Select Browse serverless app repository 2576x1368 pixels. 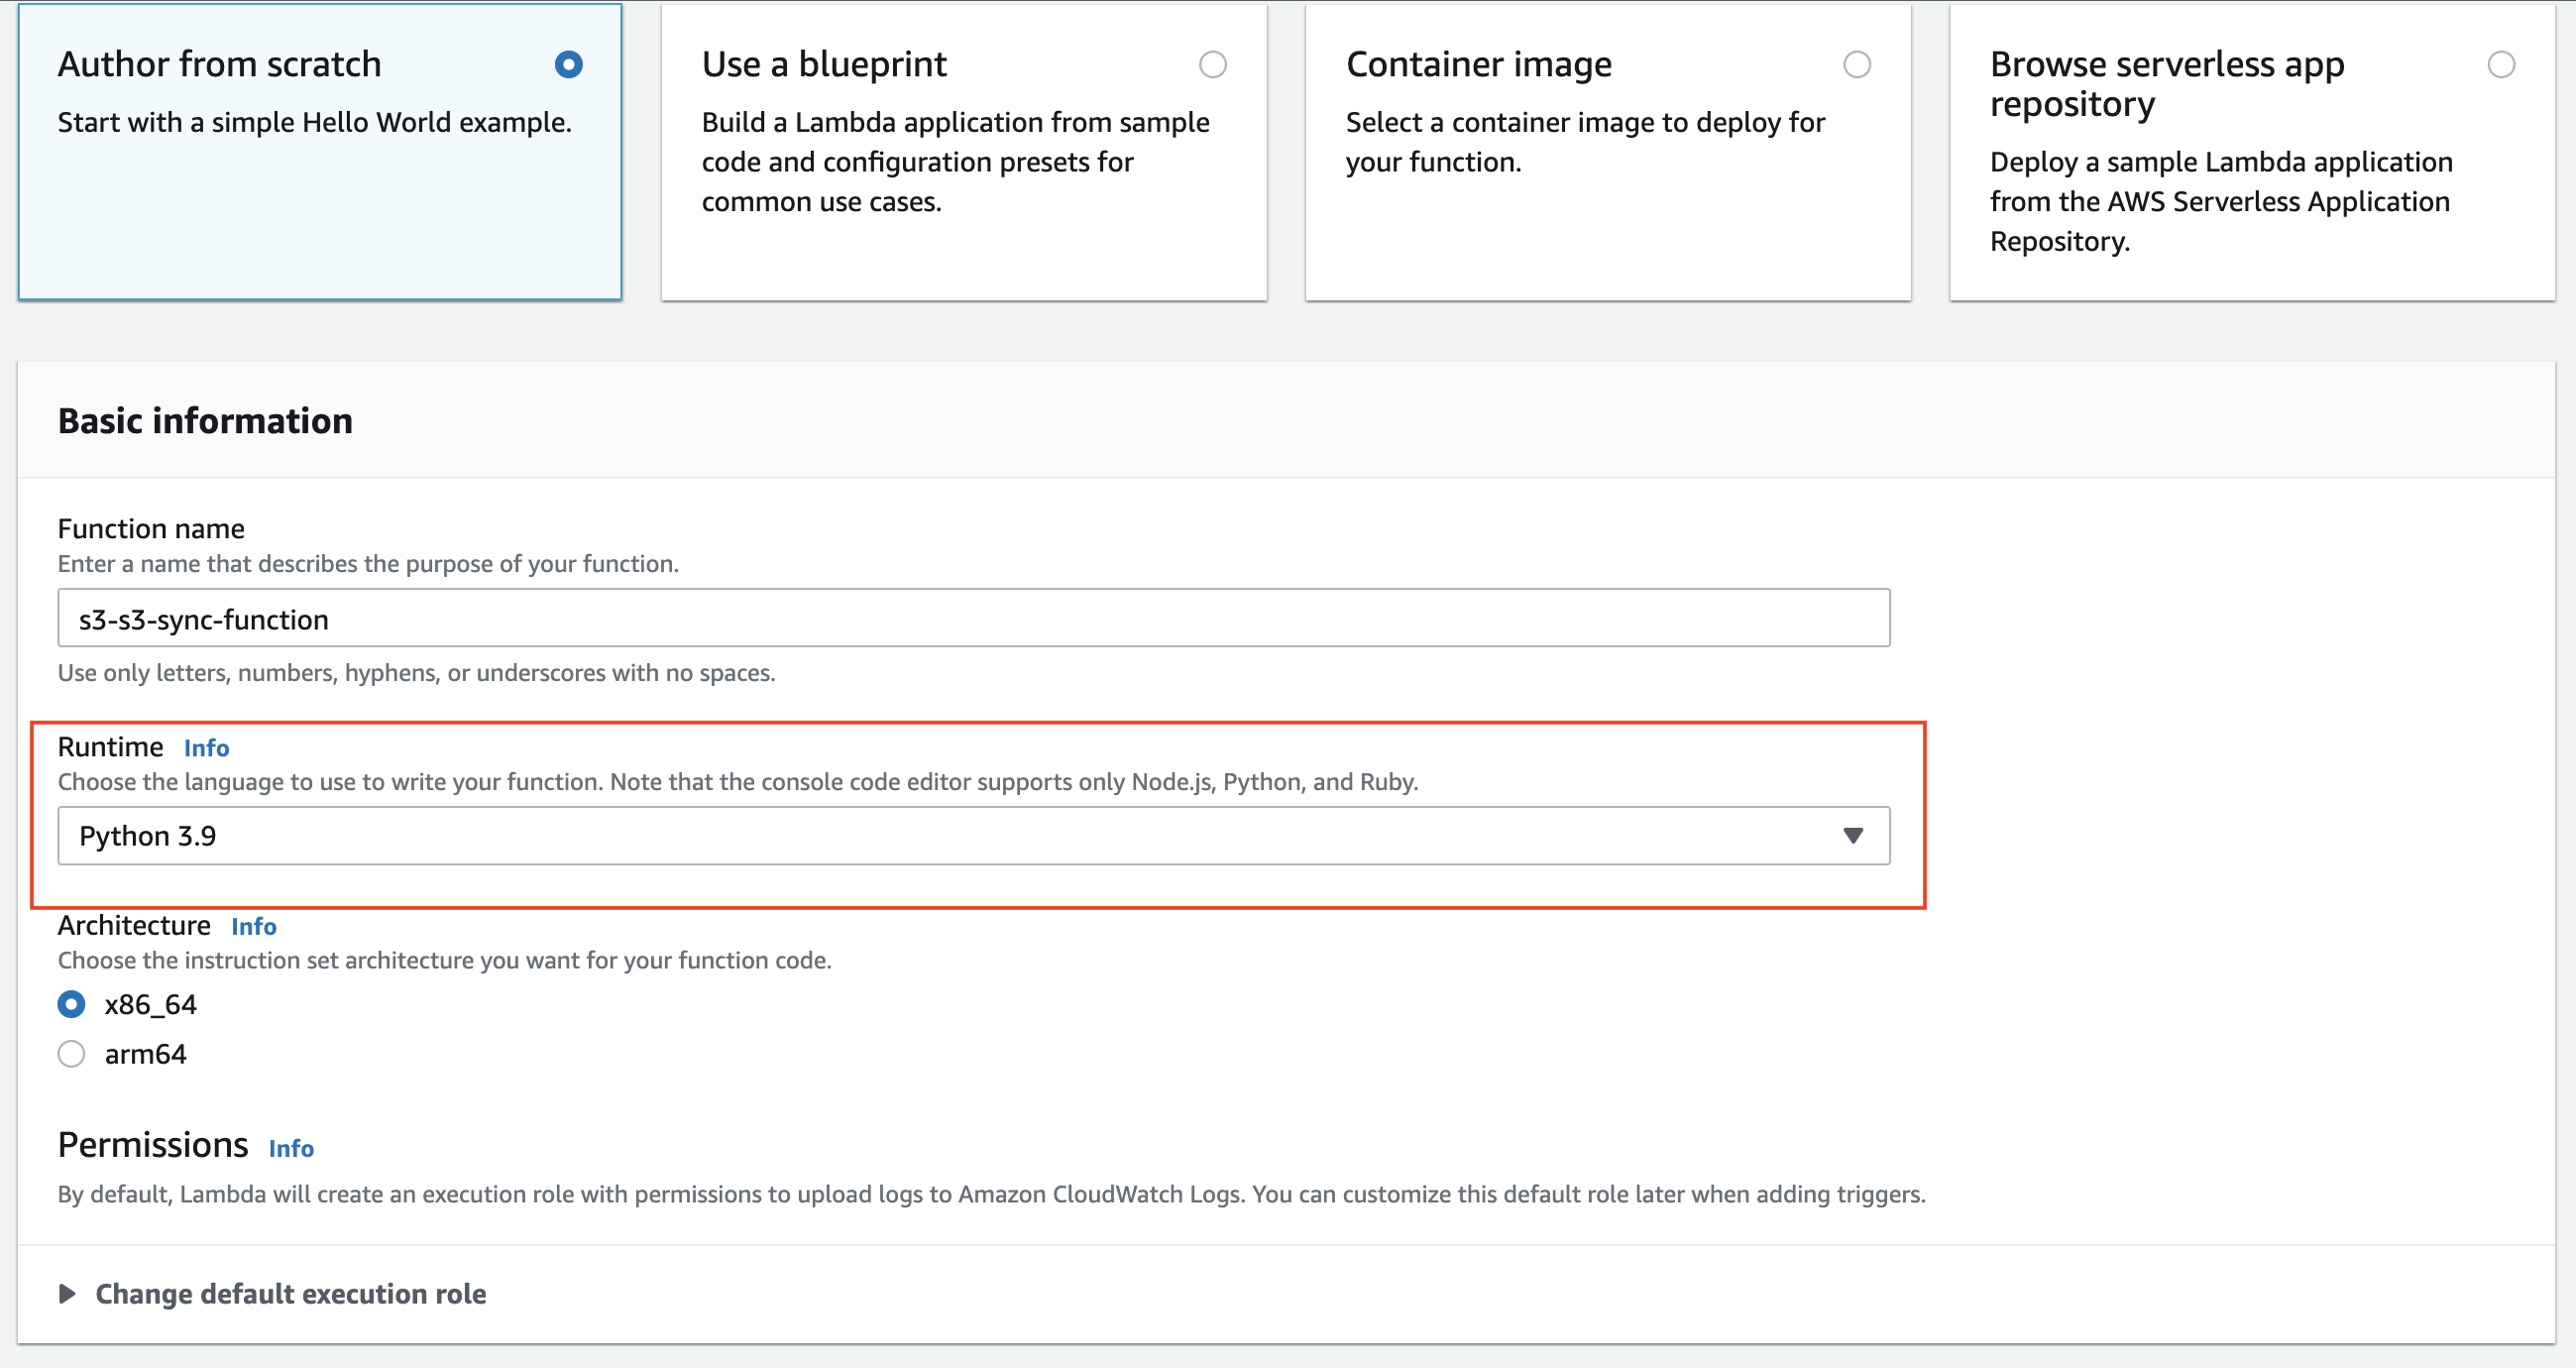pos(2502,64)
